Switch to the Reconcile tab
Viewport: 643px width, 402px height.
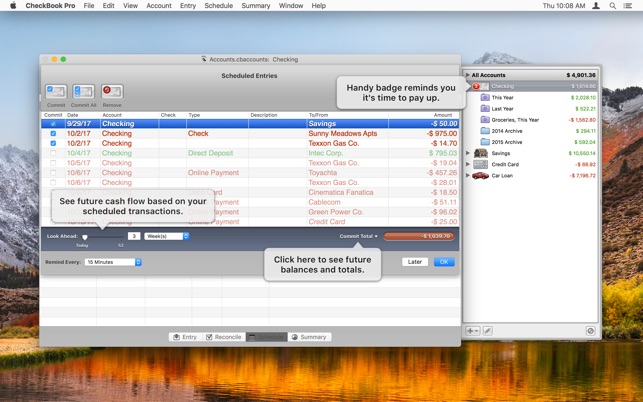224,337
